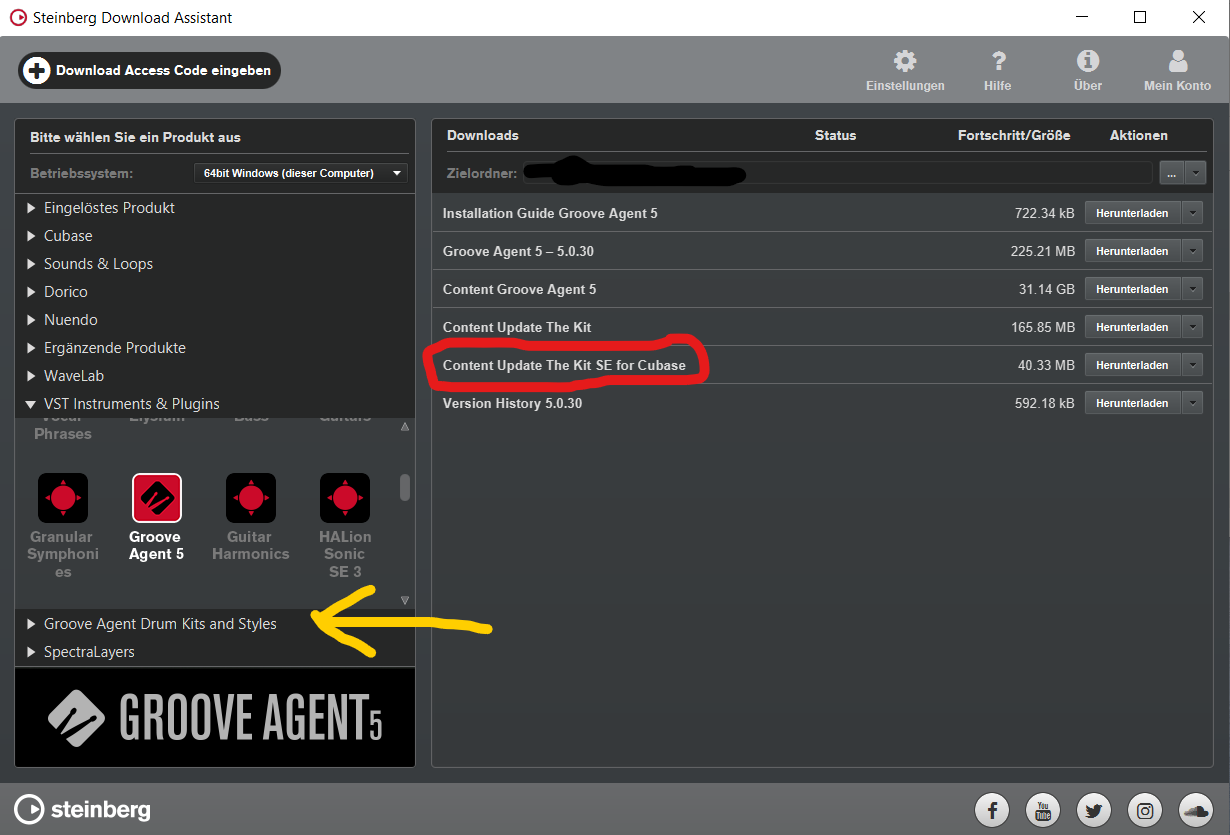The width and height of the screenshot is (1230, 835).
Task: Click the Zielordner path field
Action: pos(838,173)
